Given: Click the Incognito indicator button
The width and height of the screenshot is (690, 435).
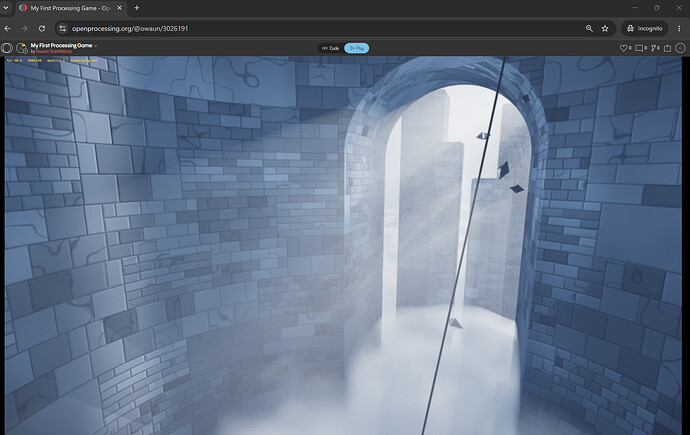Looking at the screenshot, I should (x=645, y=28).
